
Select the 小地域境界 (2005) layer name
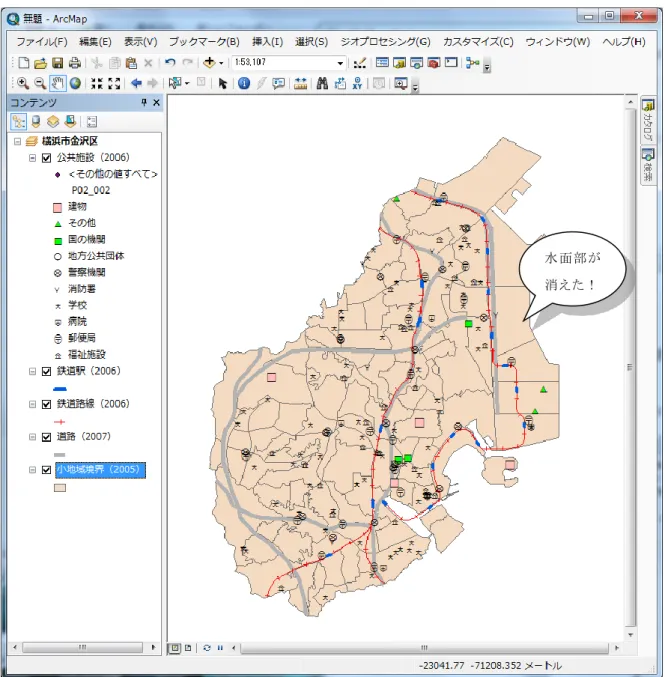coord(100,470)
